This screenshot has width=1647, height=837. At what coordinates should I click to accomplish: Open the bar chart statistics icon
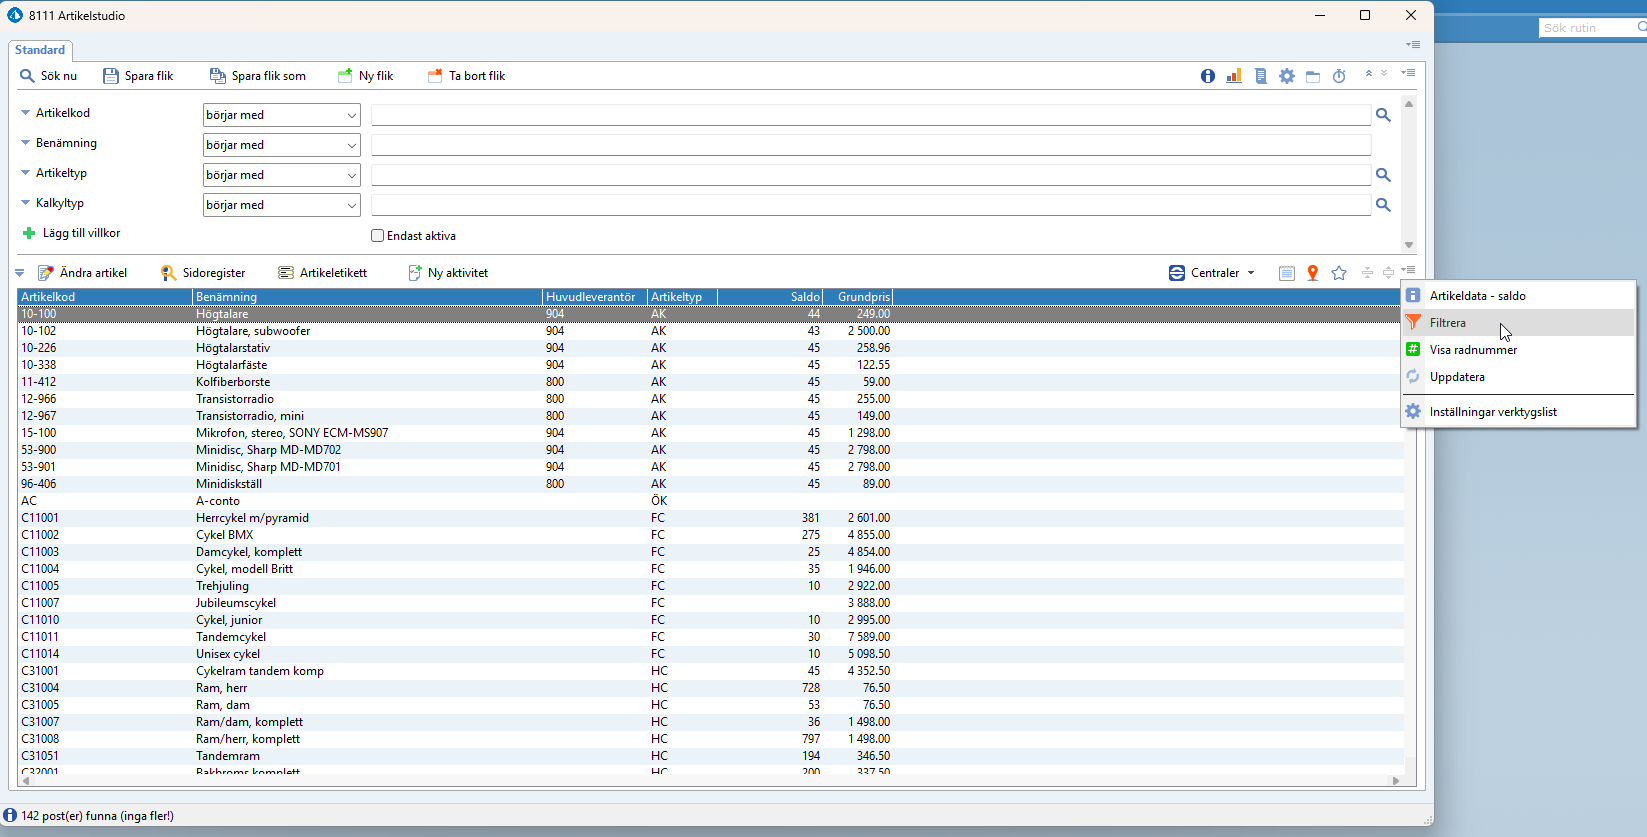coord(1234,76)
